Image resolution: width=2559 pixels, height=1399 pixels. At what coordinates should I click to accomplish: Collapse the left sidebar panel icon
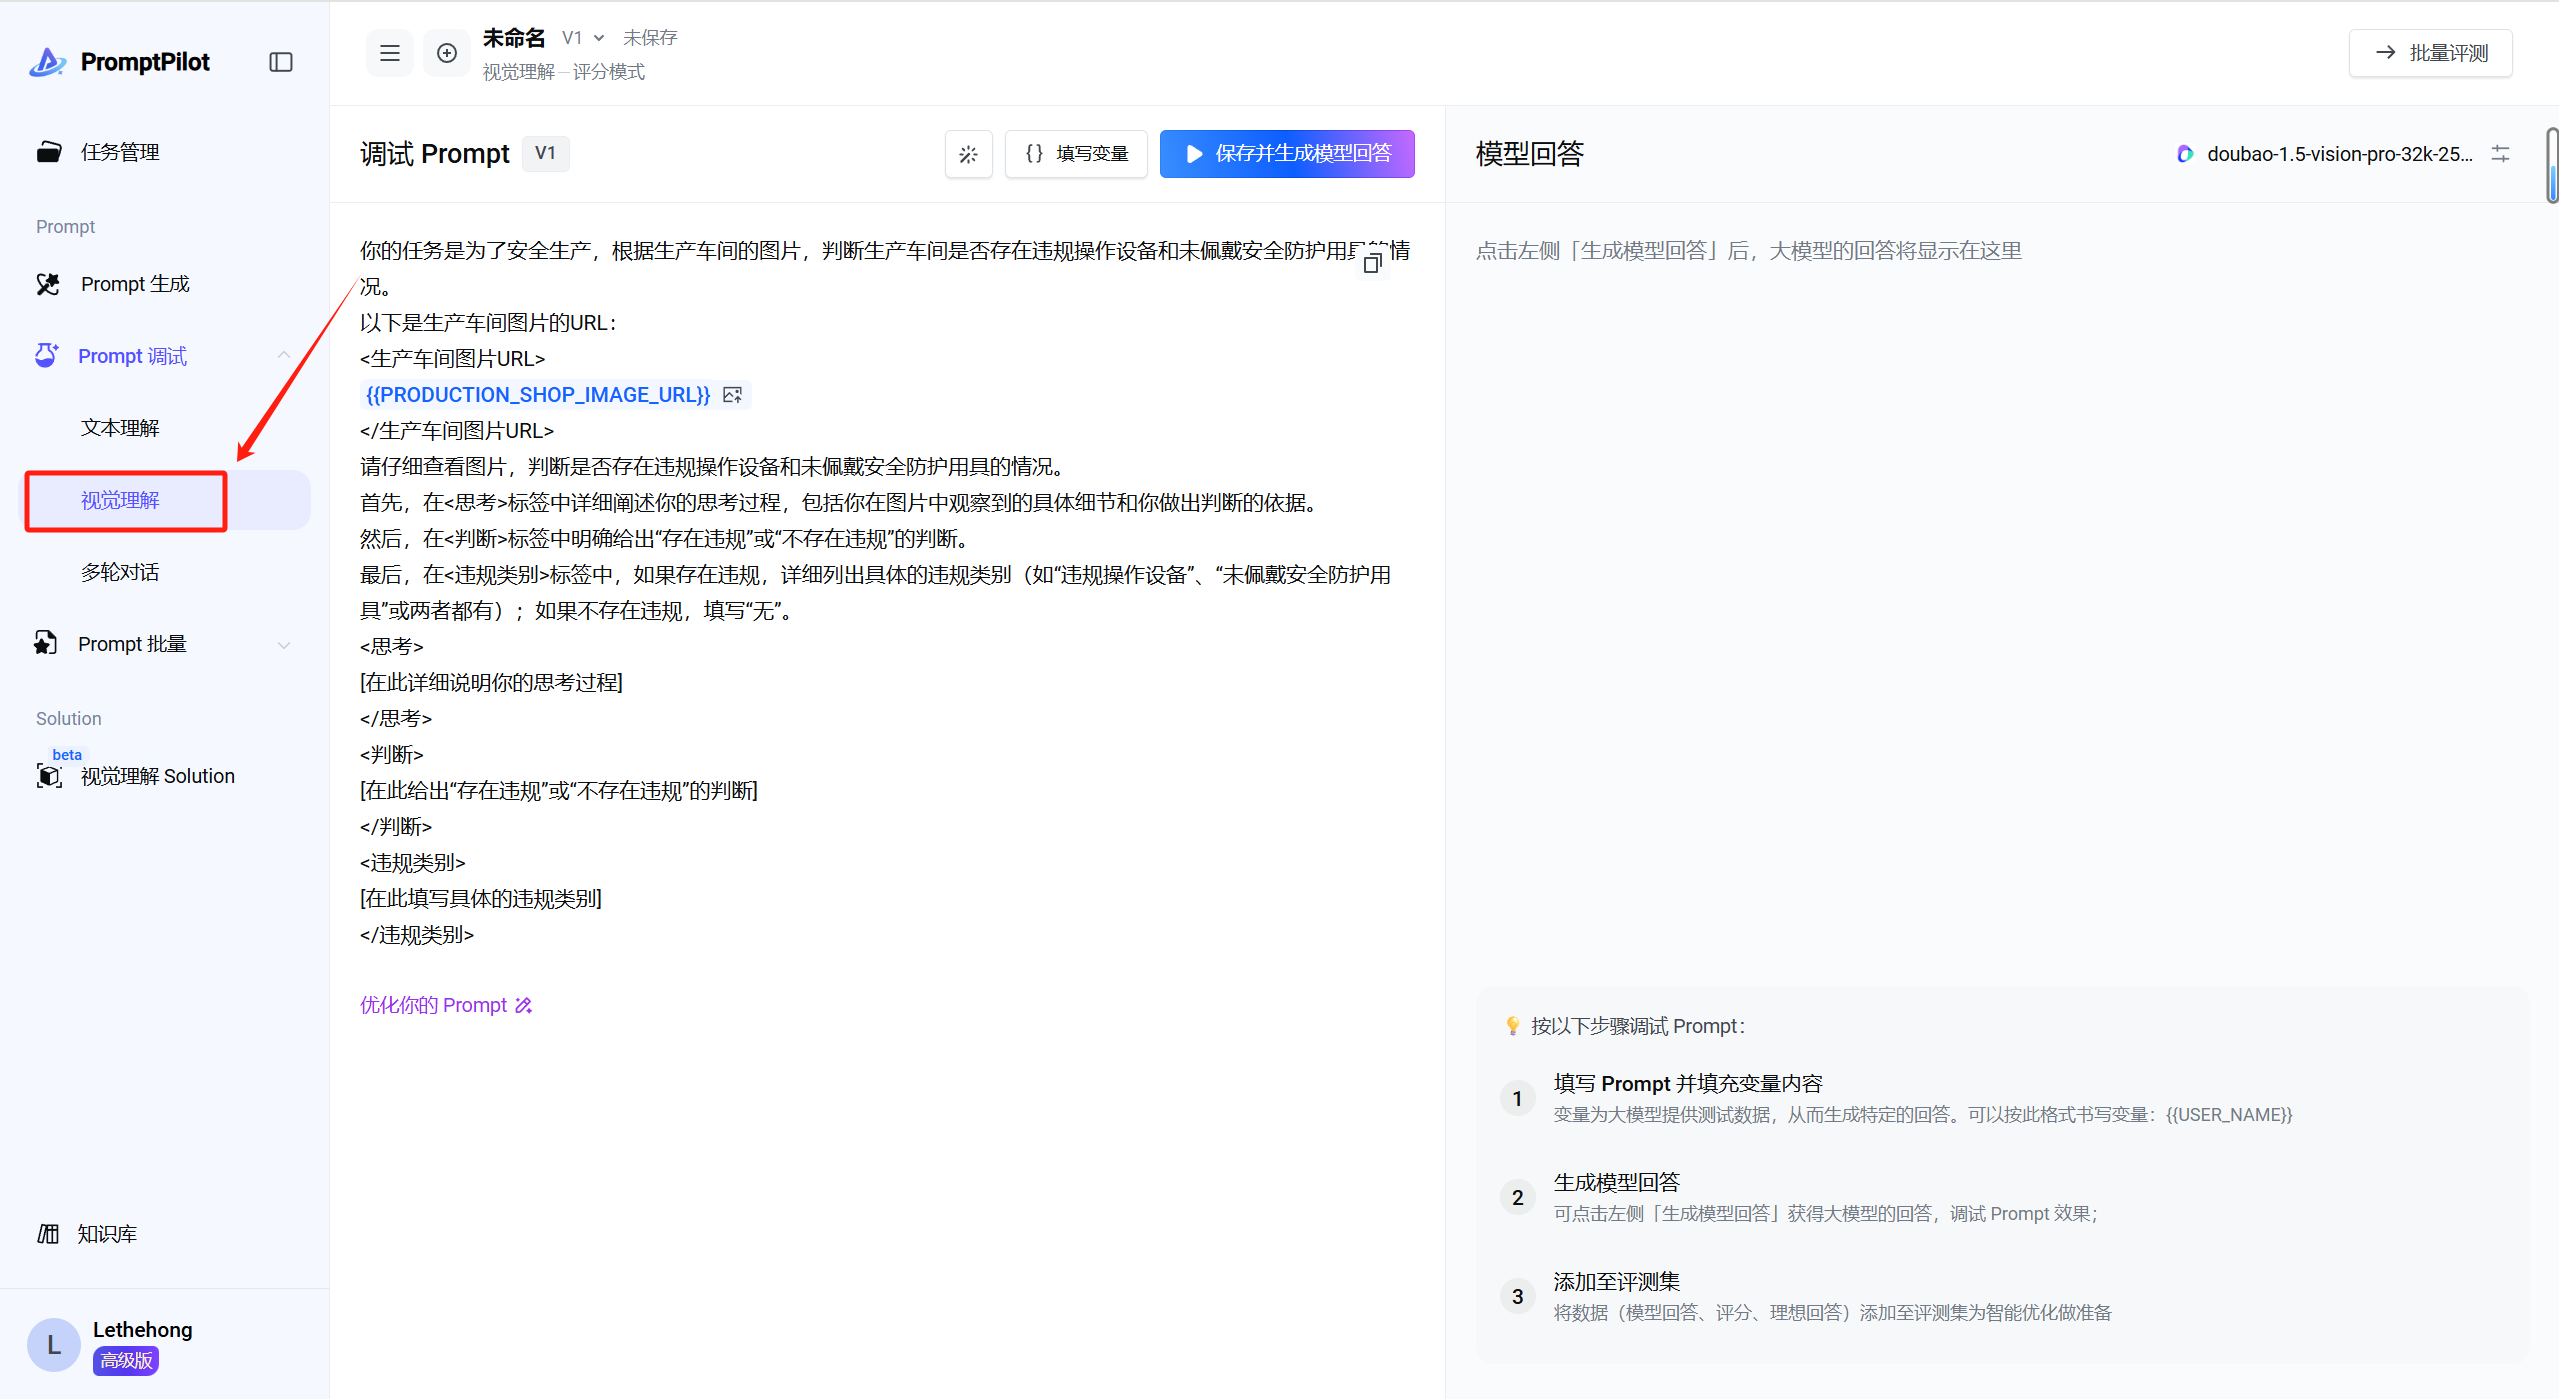pyautogui.click(x=281, y=62)
